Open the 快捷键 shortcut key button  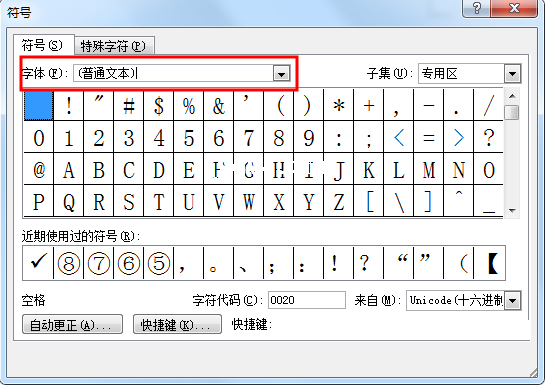click(x=177, y=325)
